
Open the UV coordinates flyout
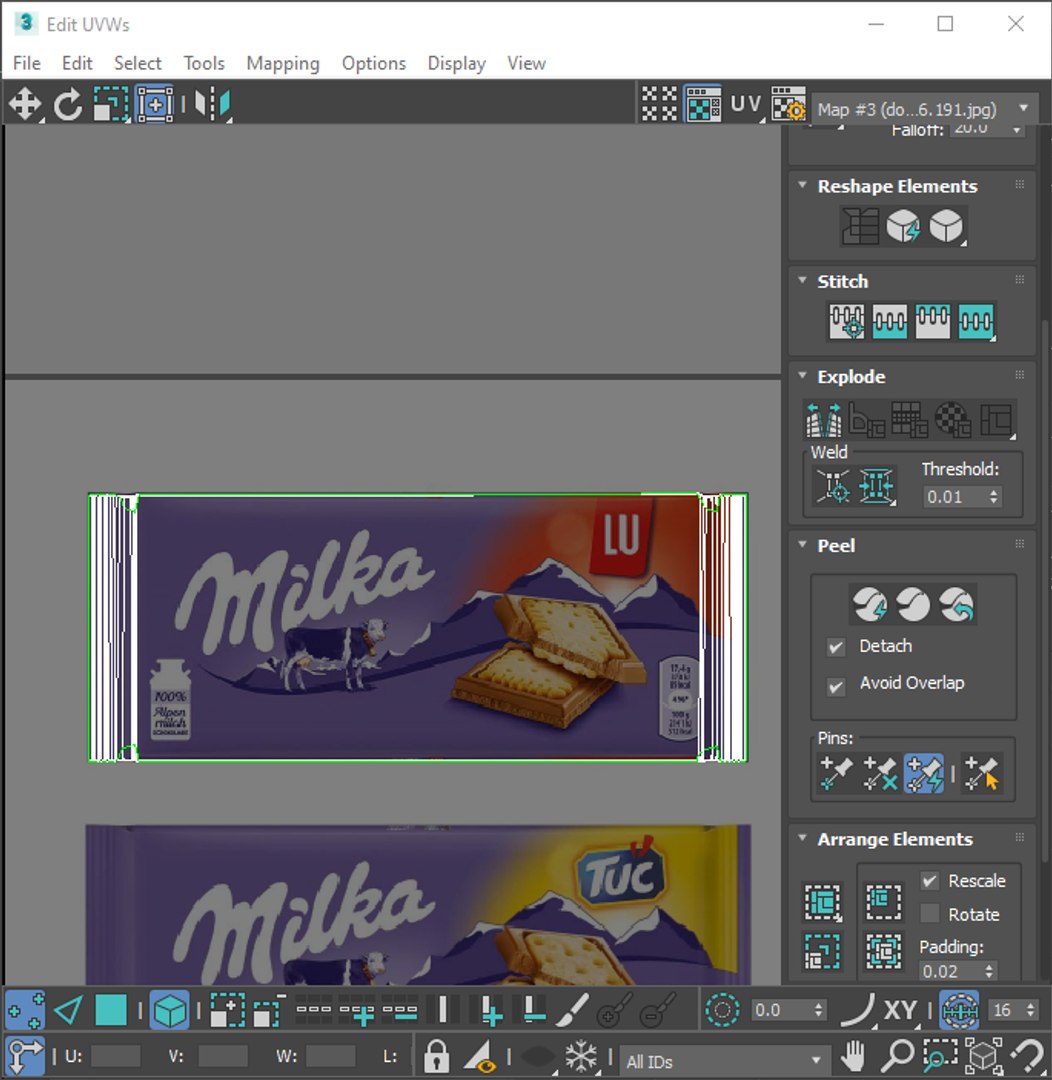tap(746, 104)
